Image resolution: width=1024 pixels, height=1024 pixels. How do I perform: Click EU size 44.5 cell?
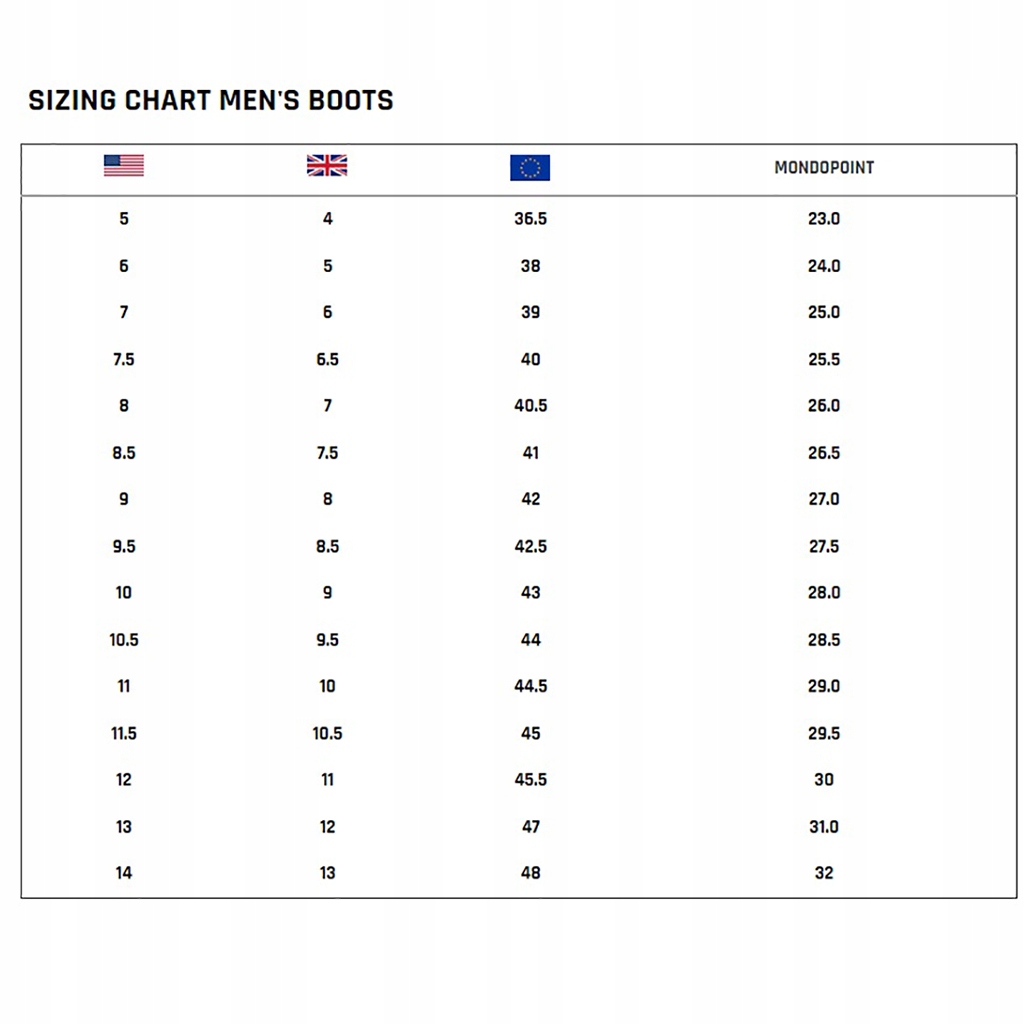[530, 686]
